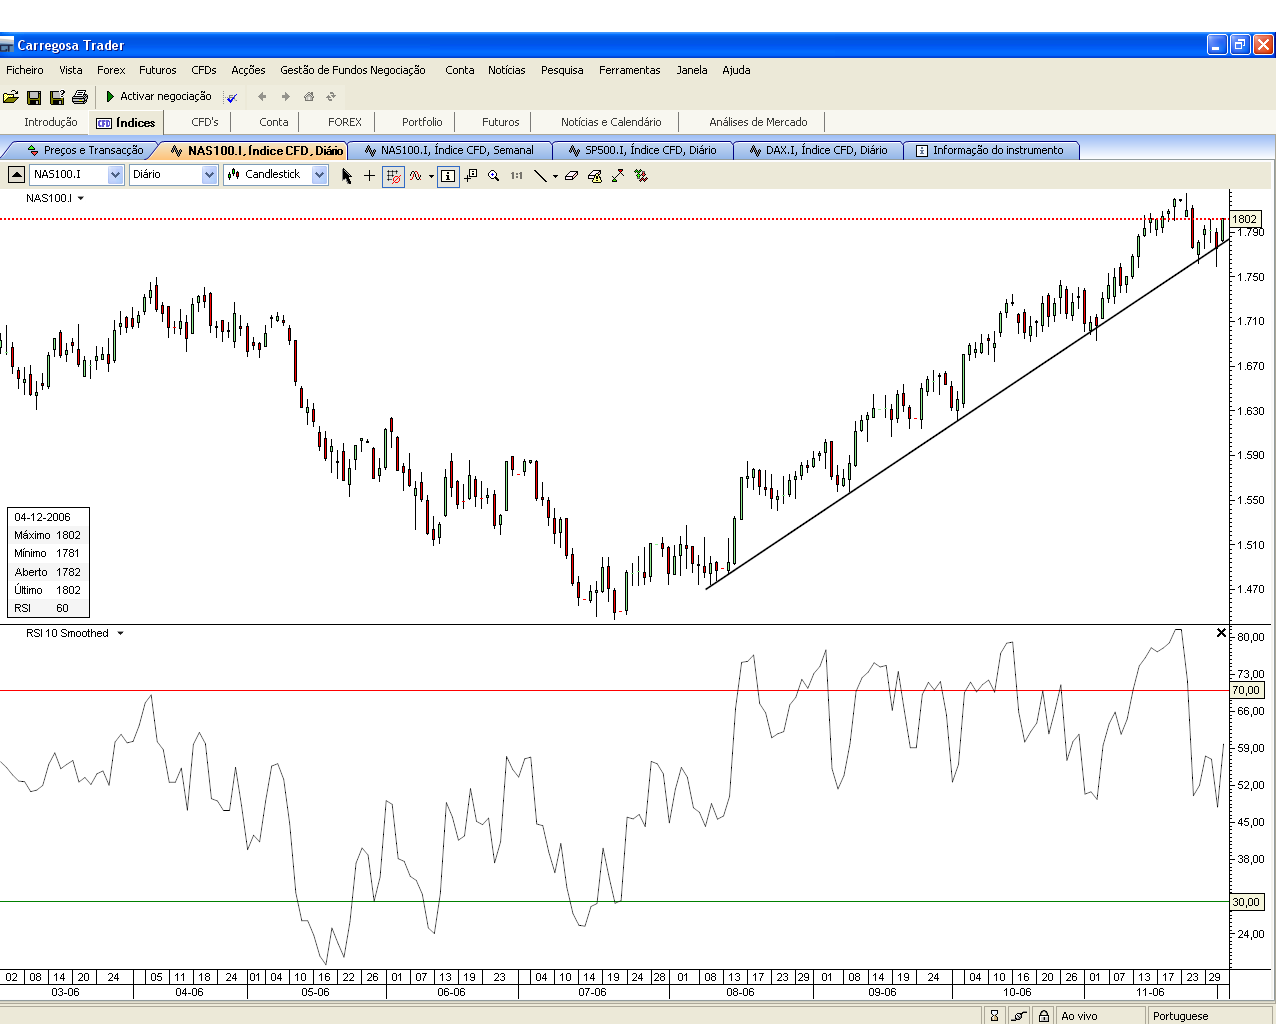Activate the magnifier zoom tool
The image size is (1280, 1024).
click(x=493, y=176)
